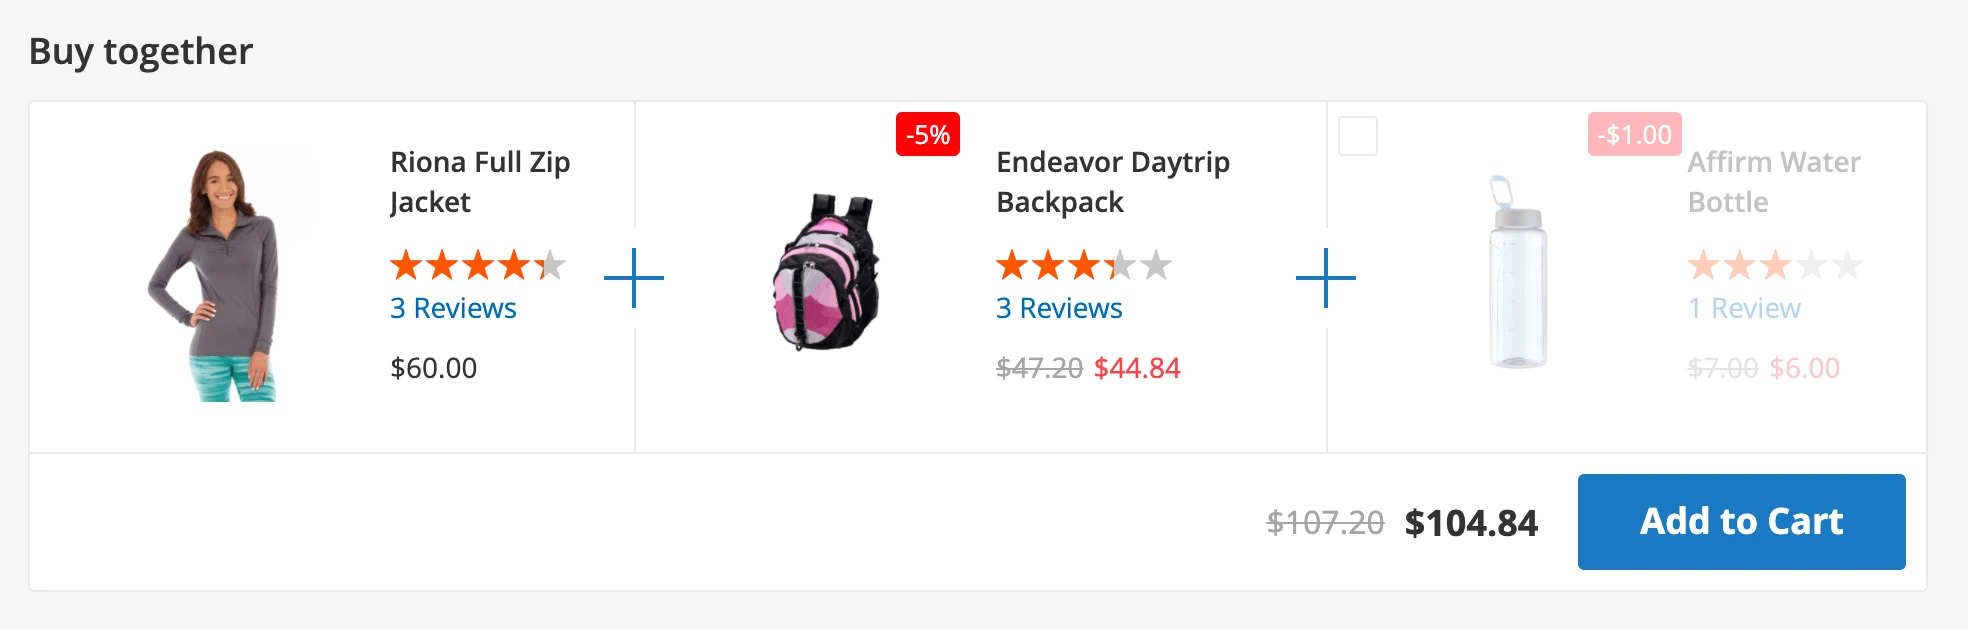
Task: Click the half-filled star on the jacket rating
Action: 551,265
